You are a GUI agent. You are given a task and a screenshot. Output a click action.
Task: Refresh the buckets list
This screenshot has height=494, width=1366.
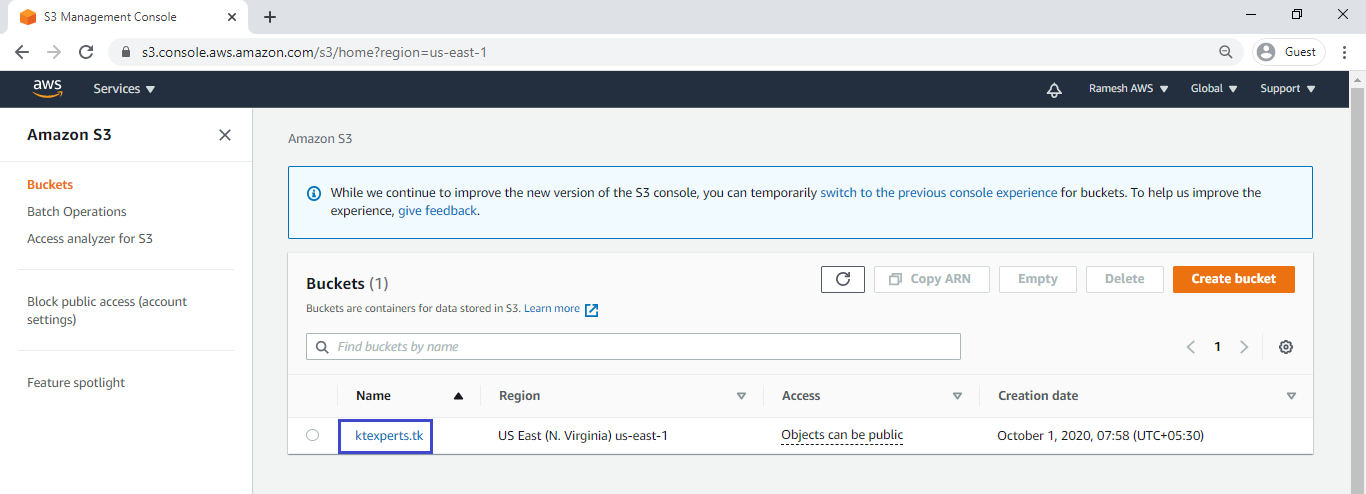pos(843,279)
